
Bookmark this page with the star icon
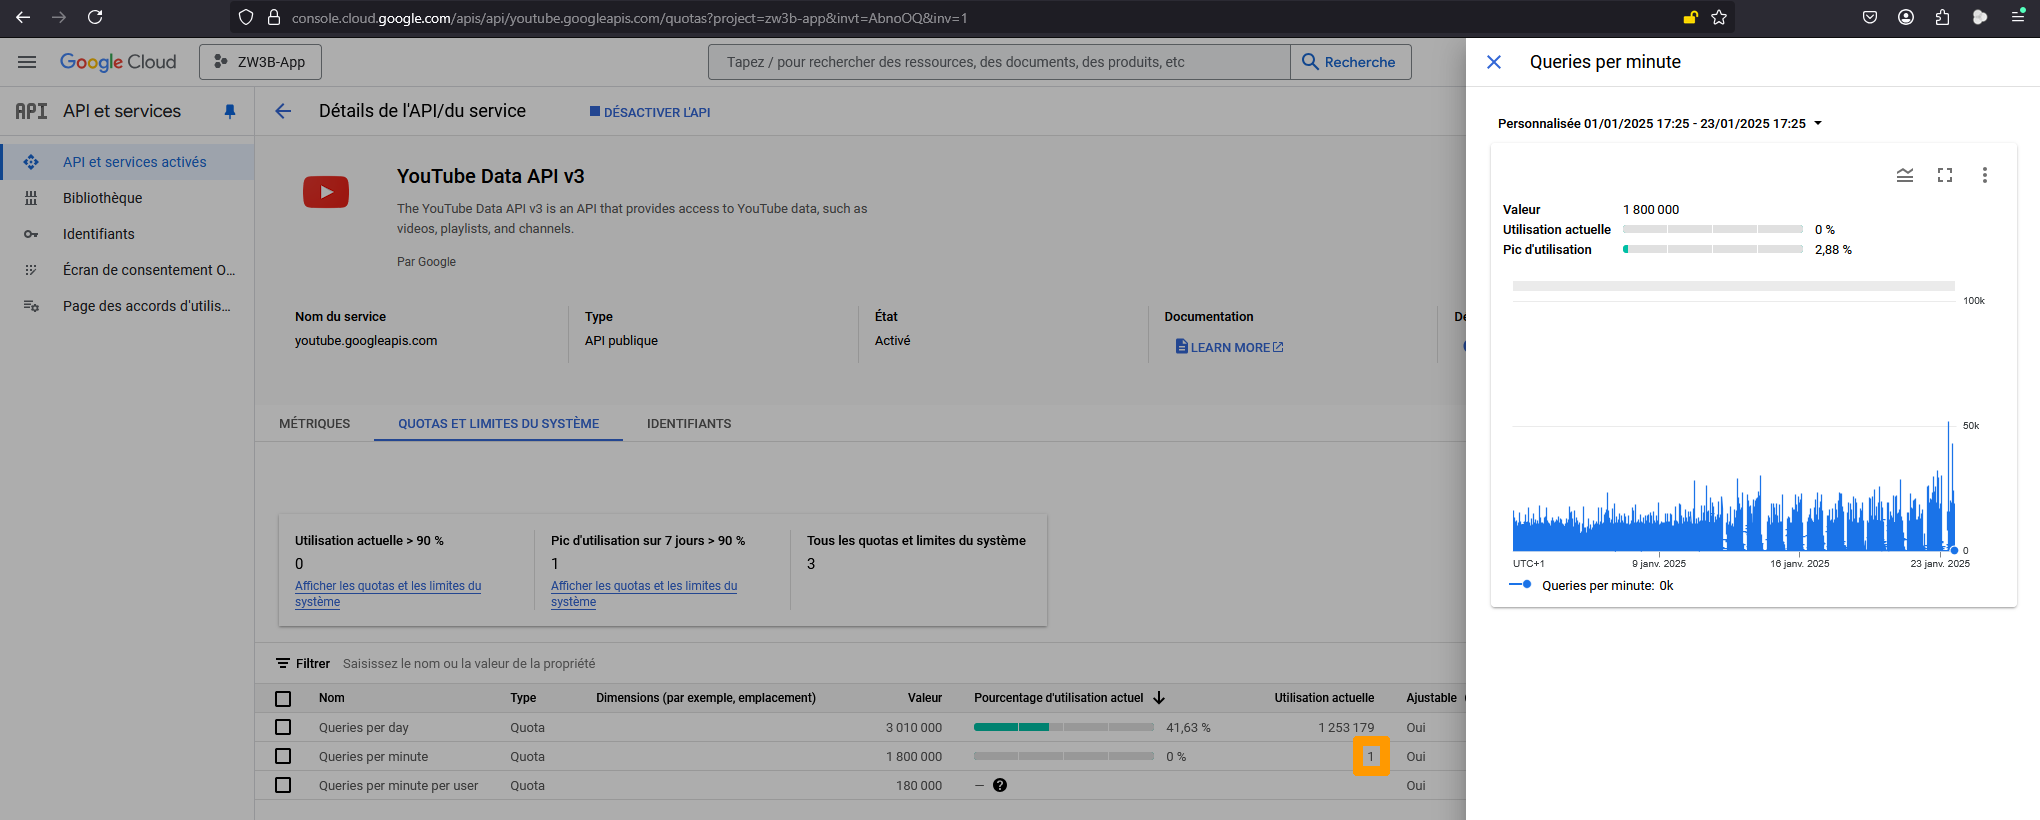pos(1719,17)
